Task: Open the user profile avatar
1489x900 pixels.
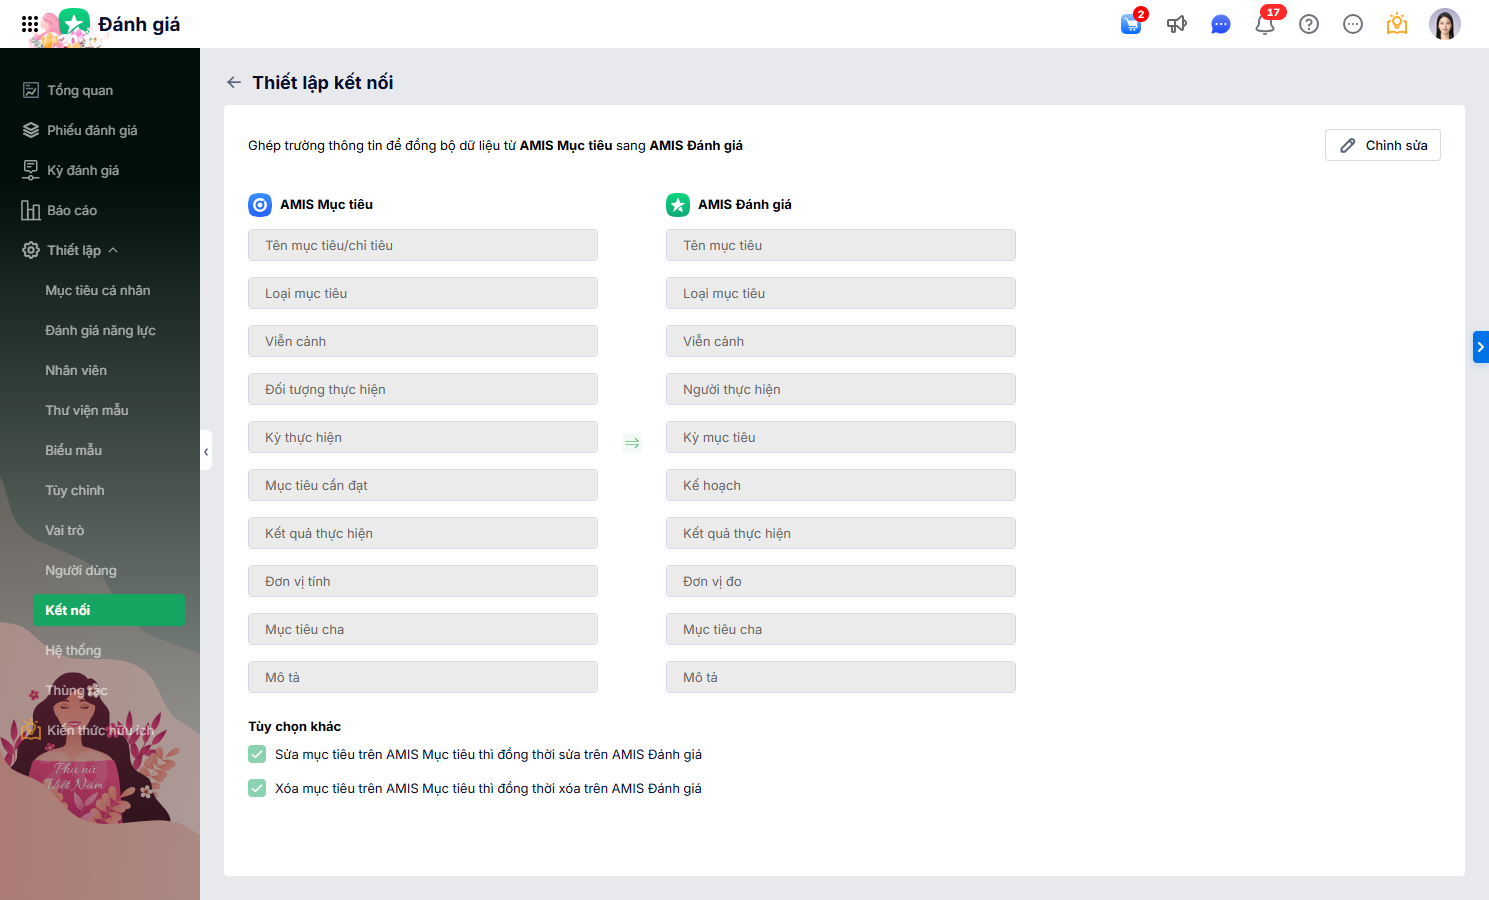Action: coord(1444,24)
